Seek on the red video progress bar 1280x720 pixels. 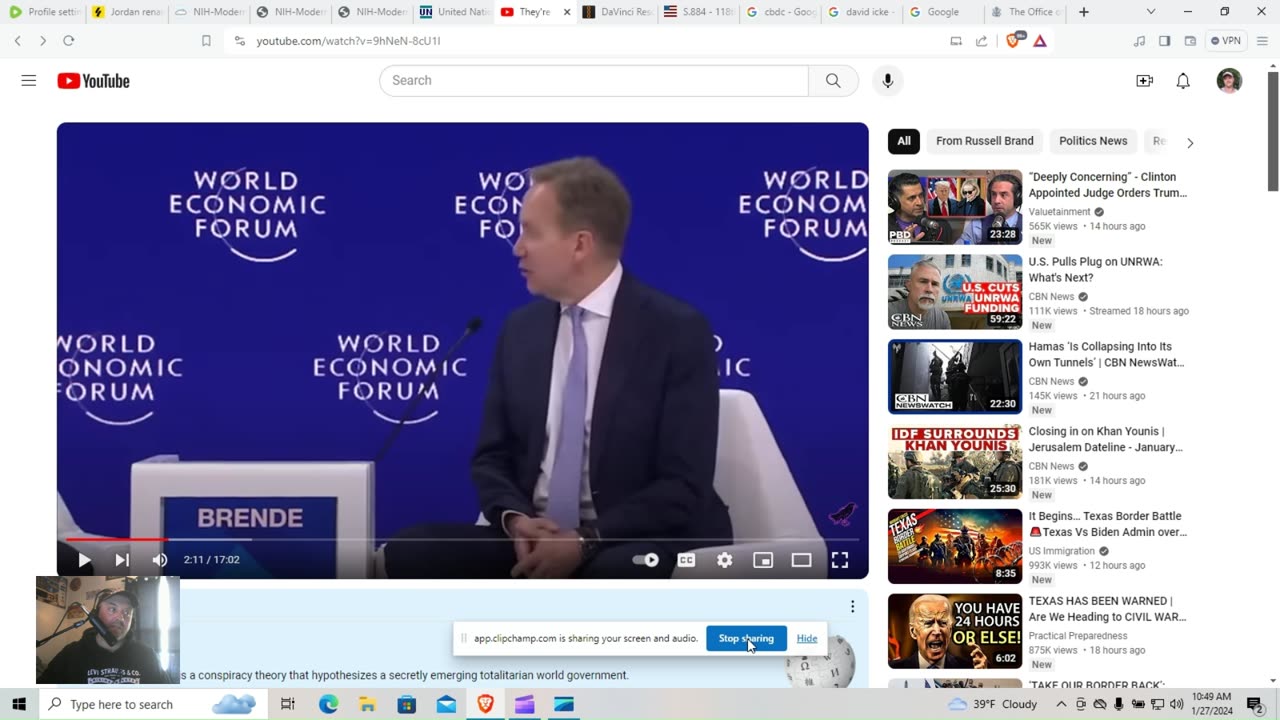[462, 540]
